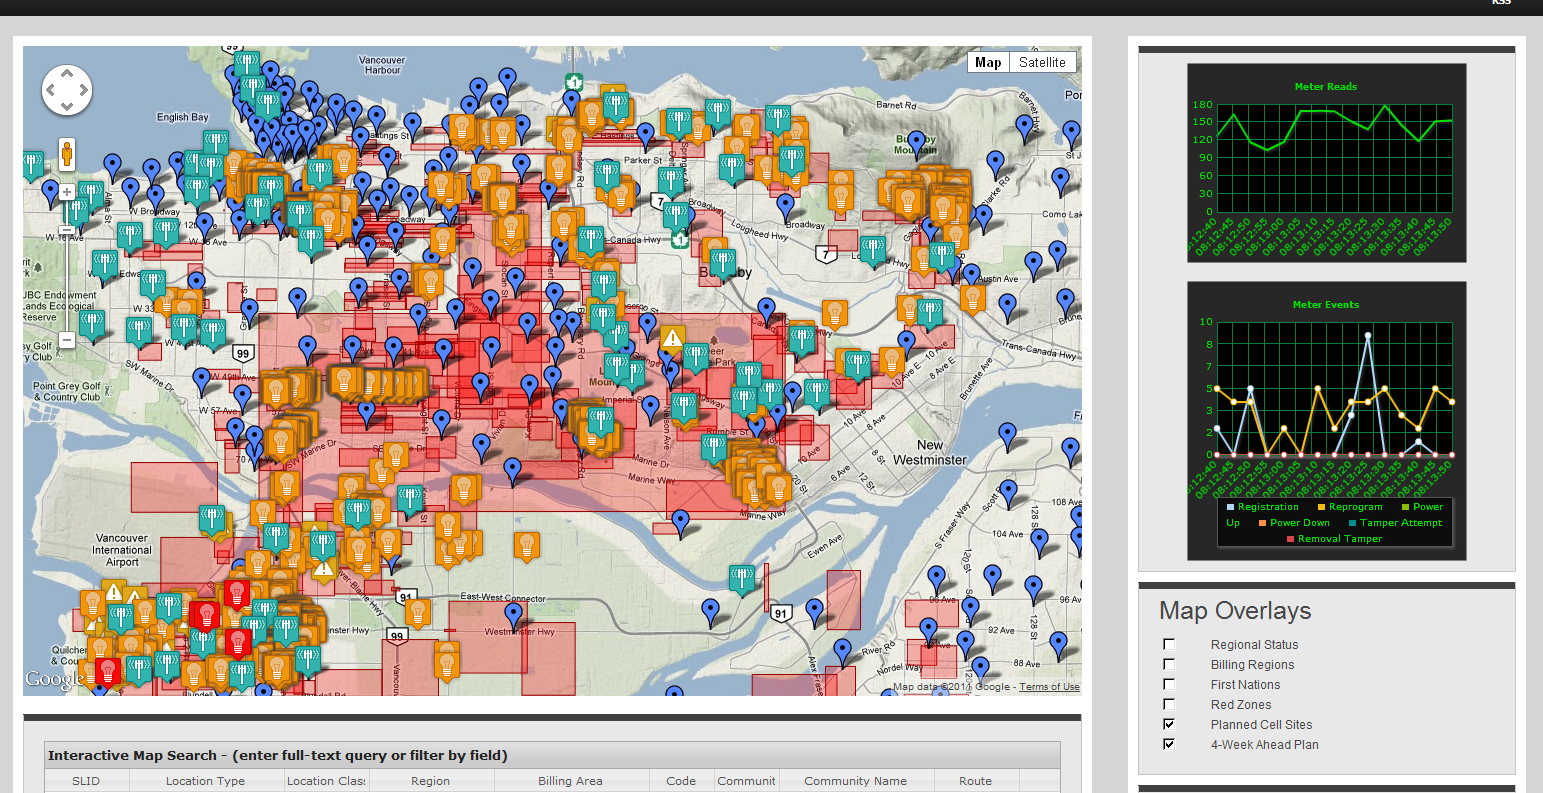Pan the map down with the arrow control
This screenshot has height=793, width=1543.
pos(67,106)
